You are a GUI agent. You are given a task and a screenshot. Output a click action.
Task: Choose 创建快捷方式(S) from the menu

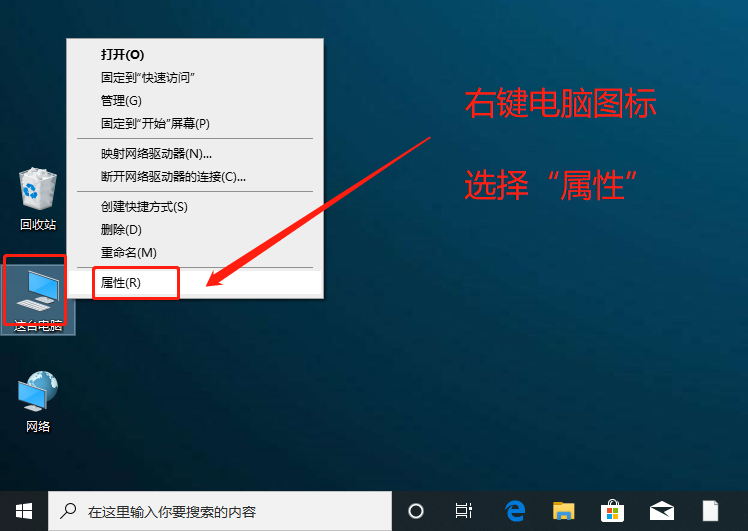point(144,206)
